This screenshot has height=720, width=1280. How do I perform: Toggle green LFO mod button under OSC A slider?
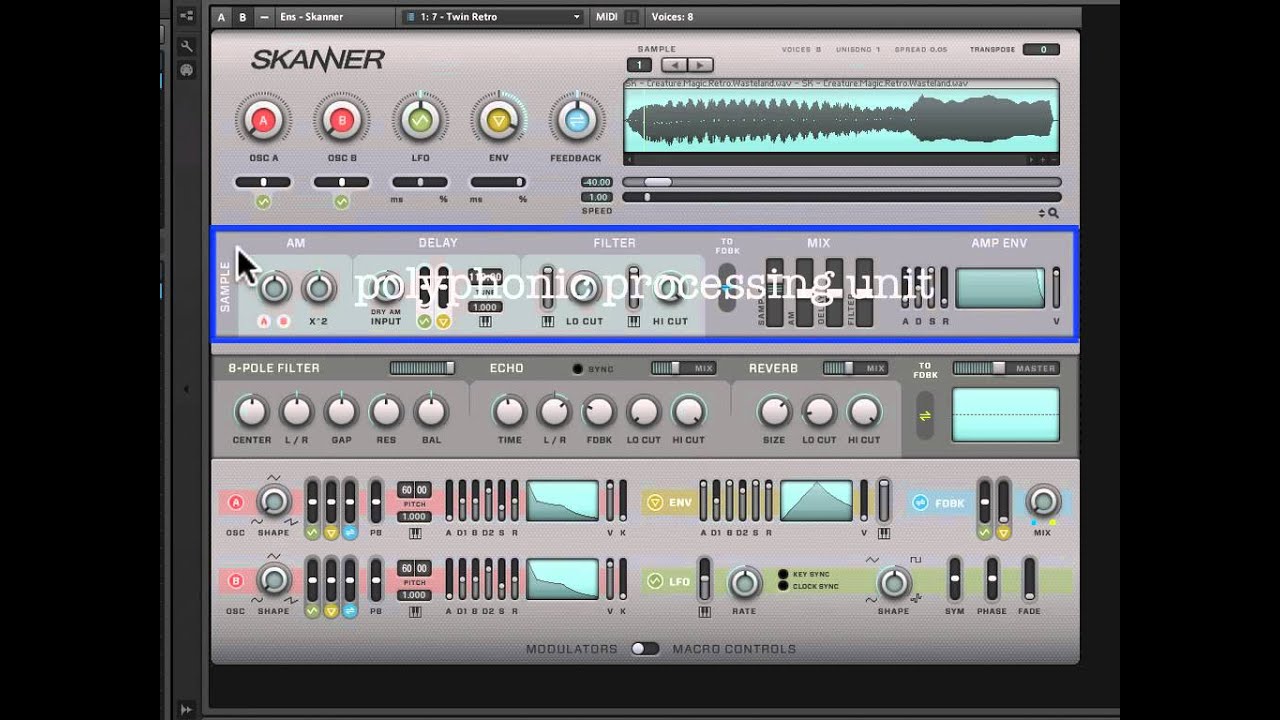click(263, 202)
